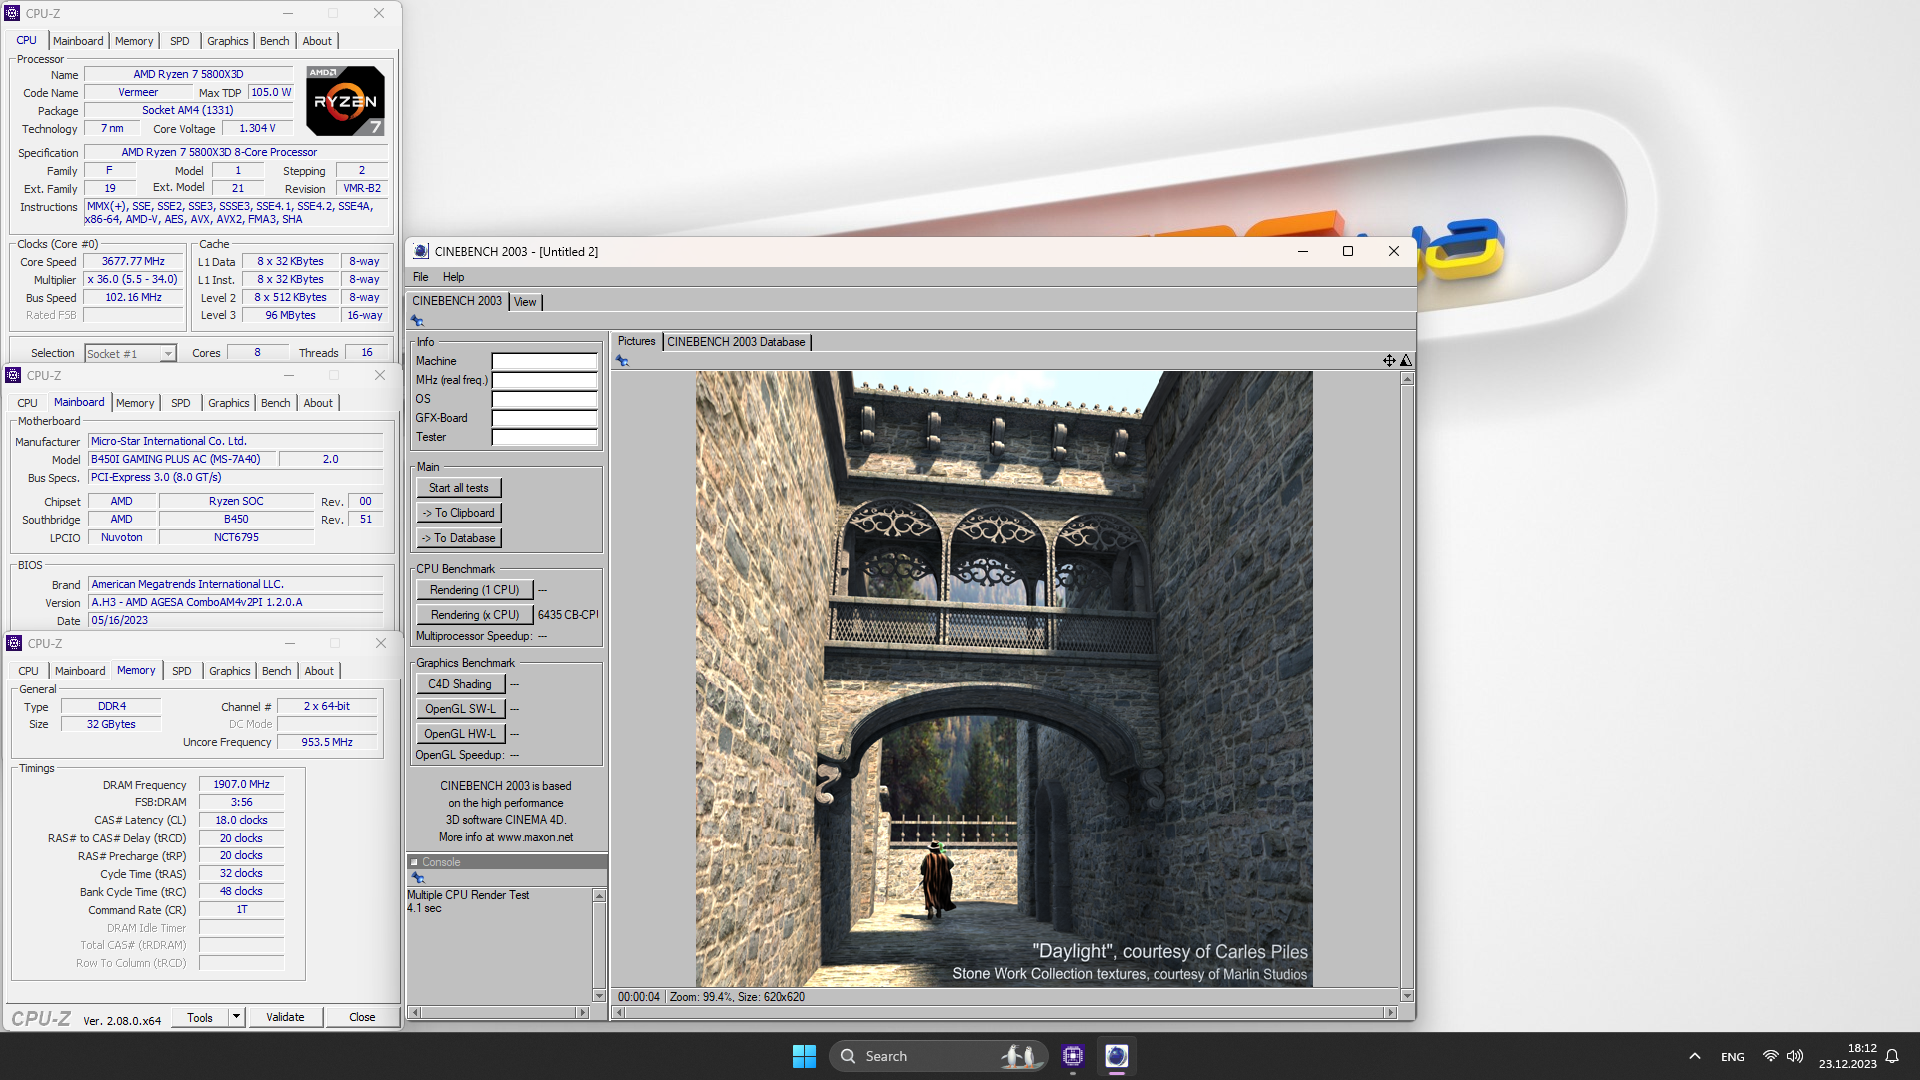Click the Tools button in CPU-Z
The width and height of the screenshot is (1920, 1080).
pos(200,1017)
